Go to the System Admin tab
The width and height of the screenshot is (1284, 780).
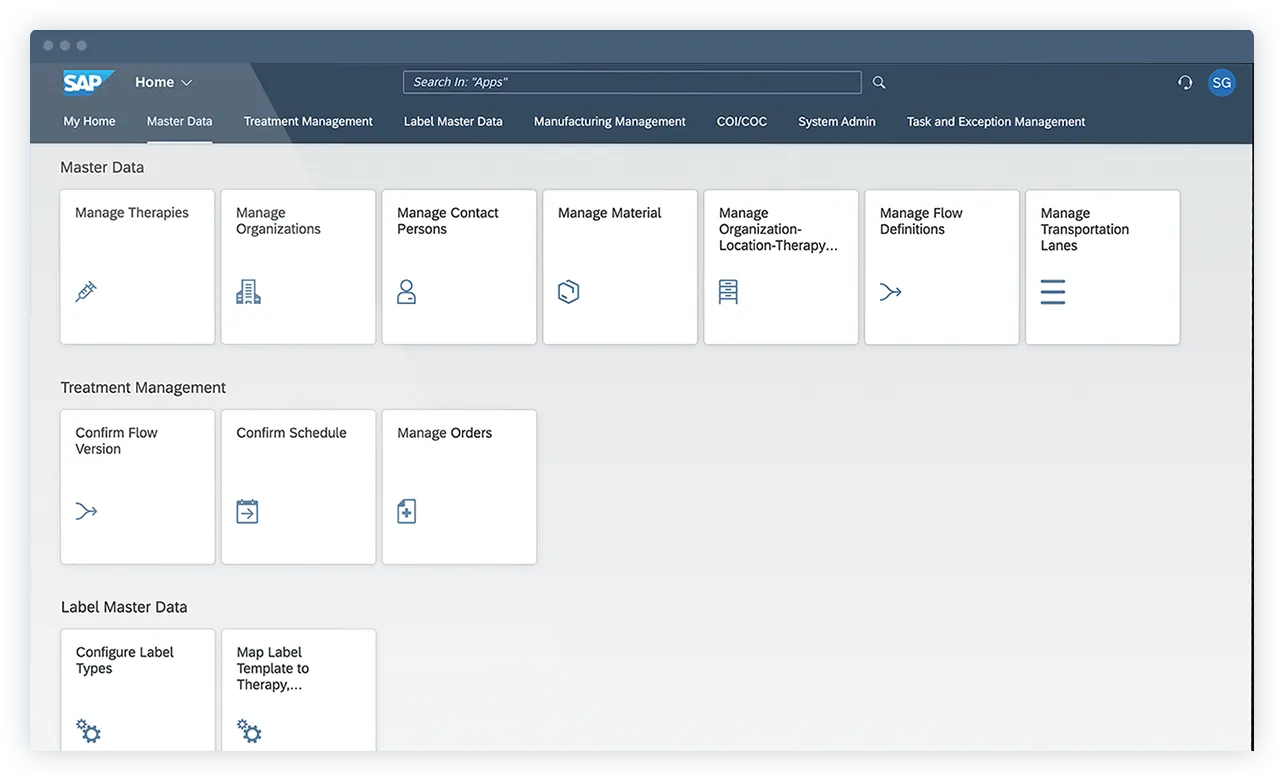[x=837, y=121]
